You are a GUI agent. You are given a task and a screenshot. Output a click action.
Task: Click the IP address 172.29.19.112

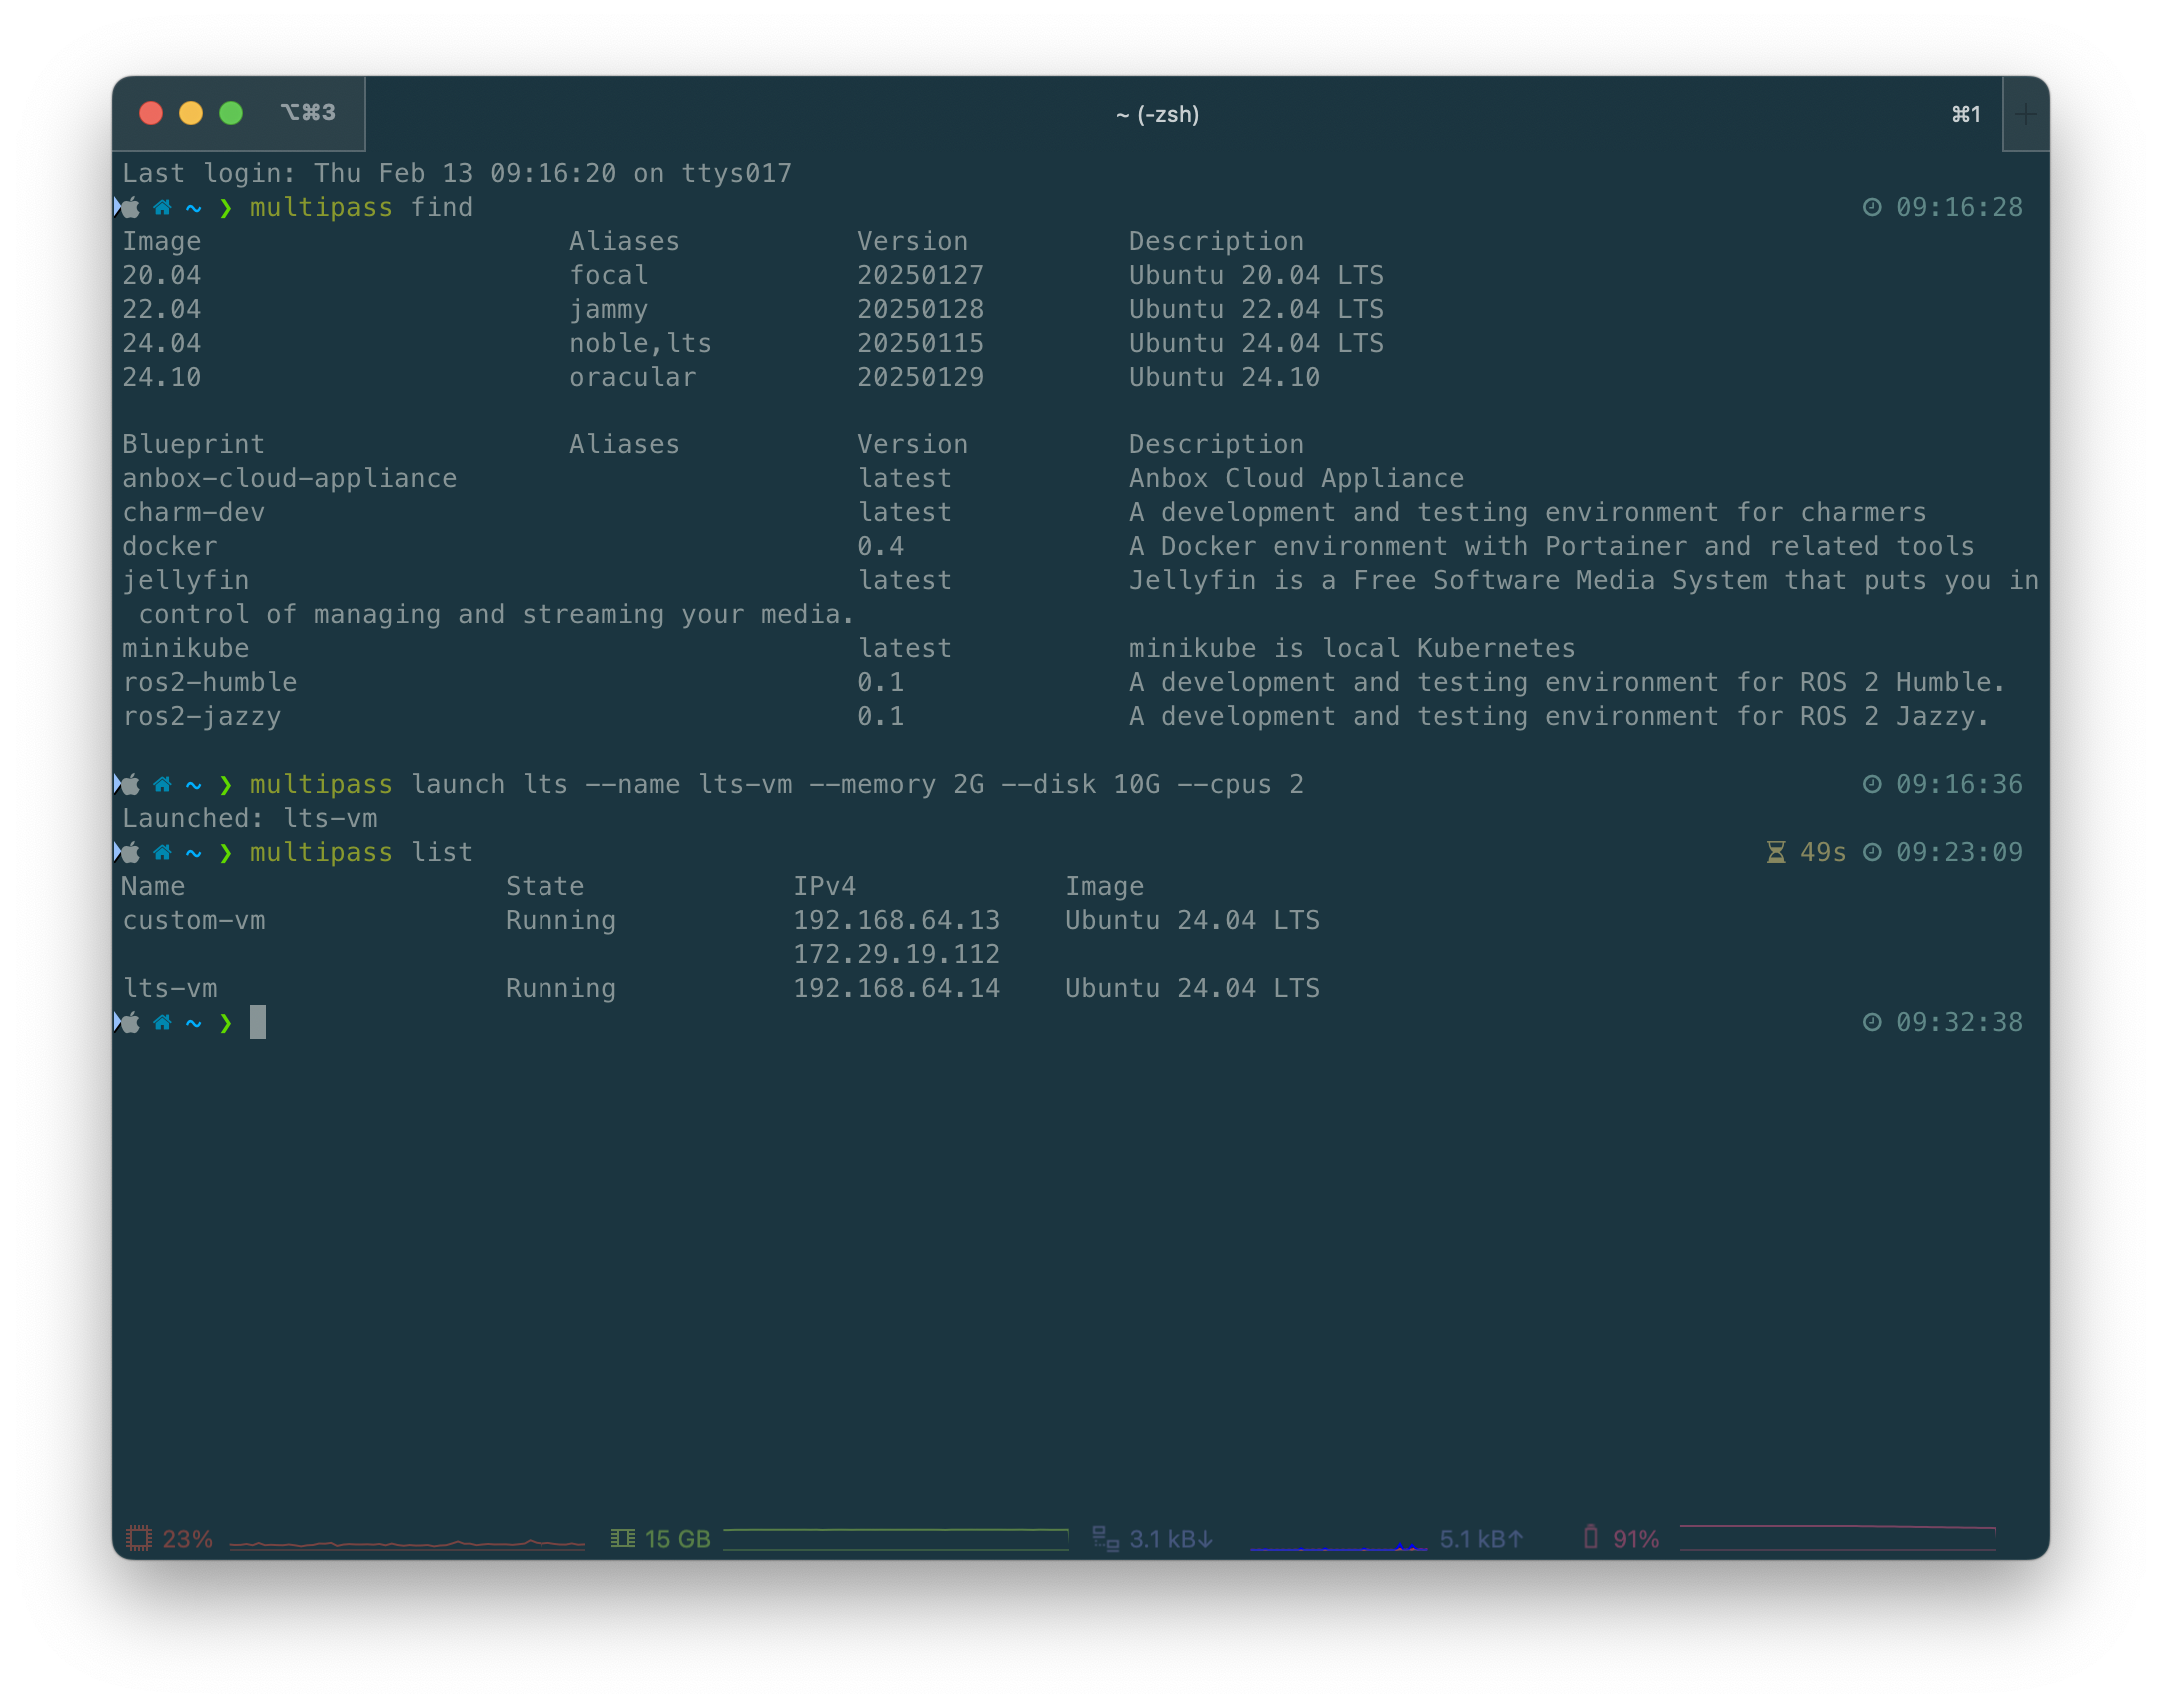pyautogui.click(x=896, y=955)
